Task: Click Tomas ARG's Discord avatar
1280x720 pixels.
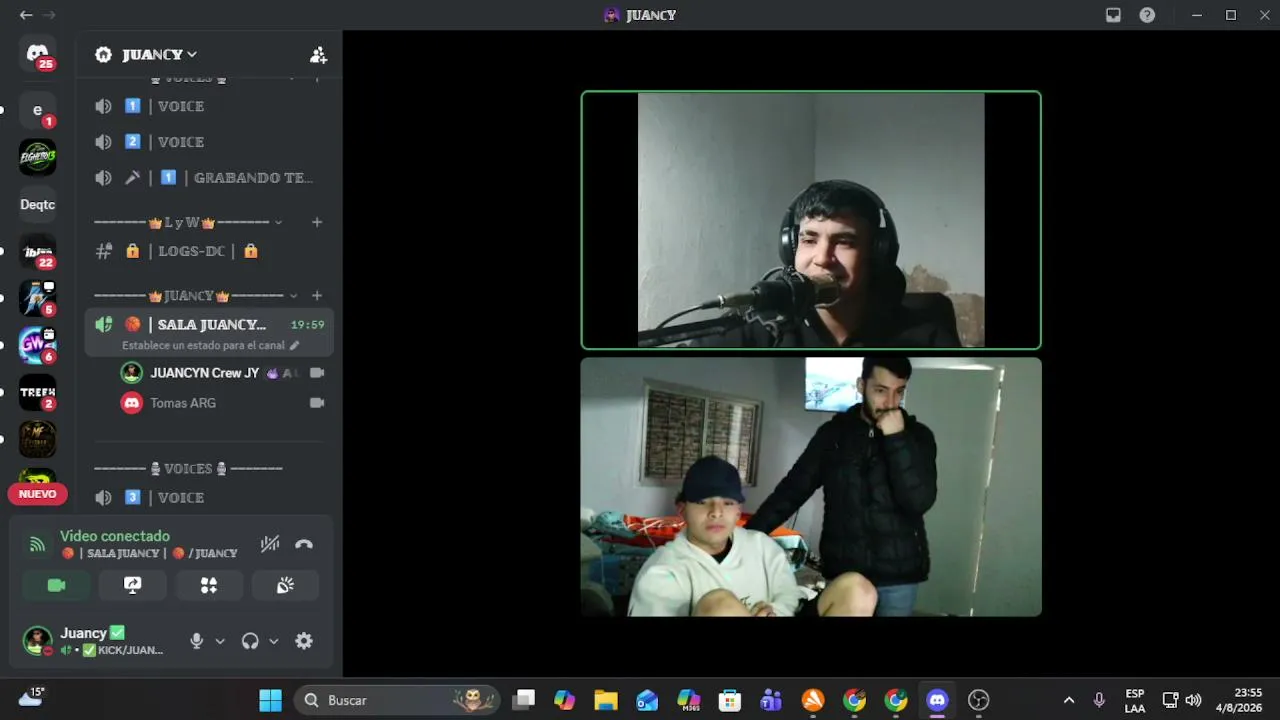Action: tap(131, 403)
